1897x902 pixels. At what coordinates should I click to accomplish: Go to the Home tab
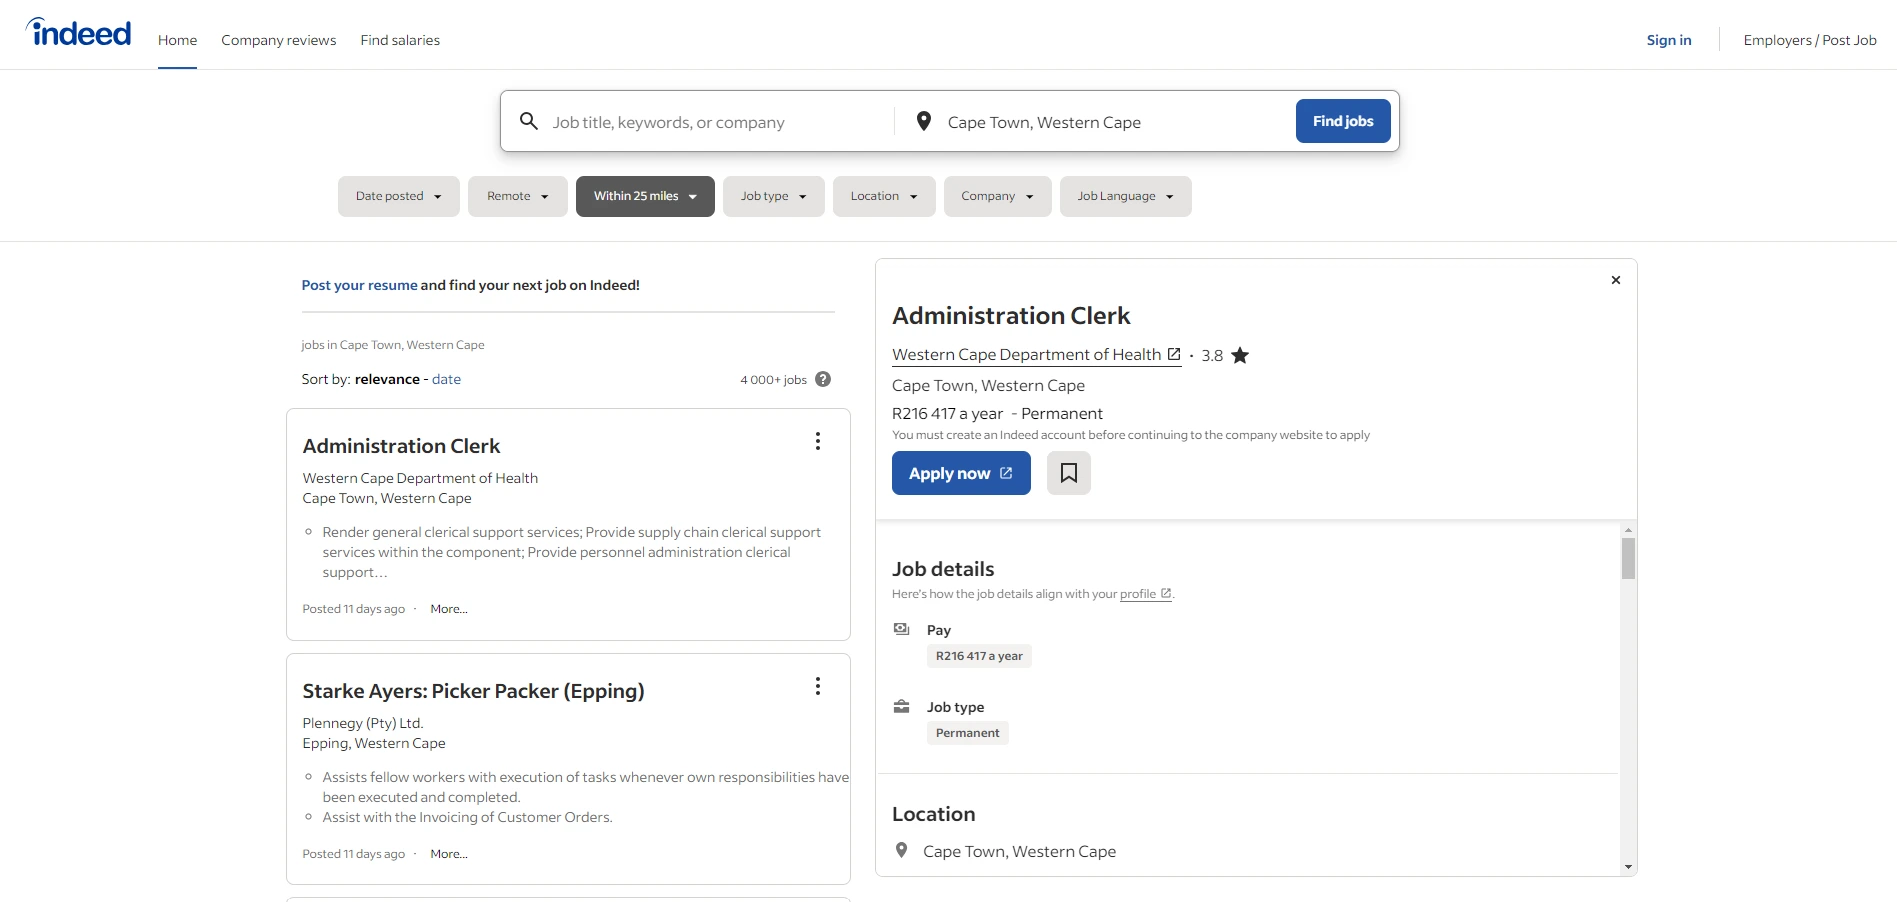(x=177, y=40)
